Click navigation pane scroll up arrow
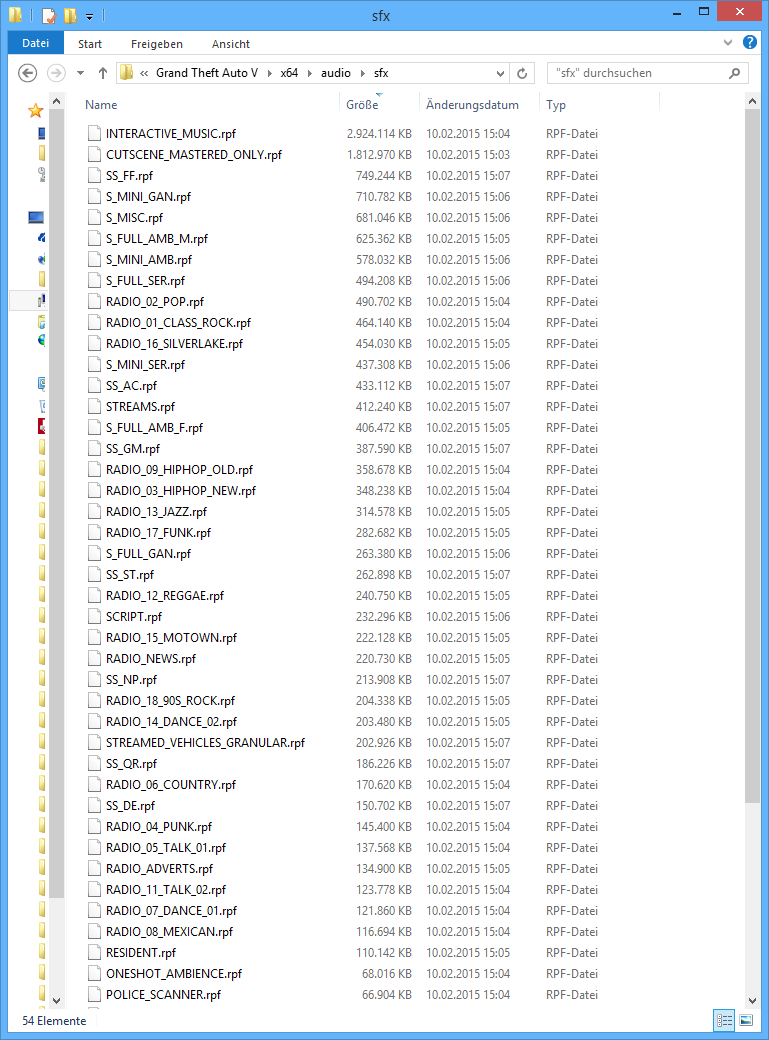The height and width of the screenshot is (1040, 769). tap(56, 101)
